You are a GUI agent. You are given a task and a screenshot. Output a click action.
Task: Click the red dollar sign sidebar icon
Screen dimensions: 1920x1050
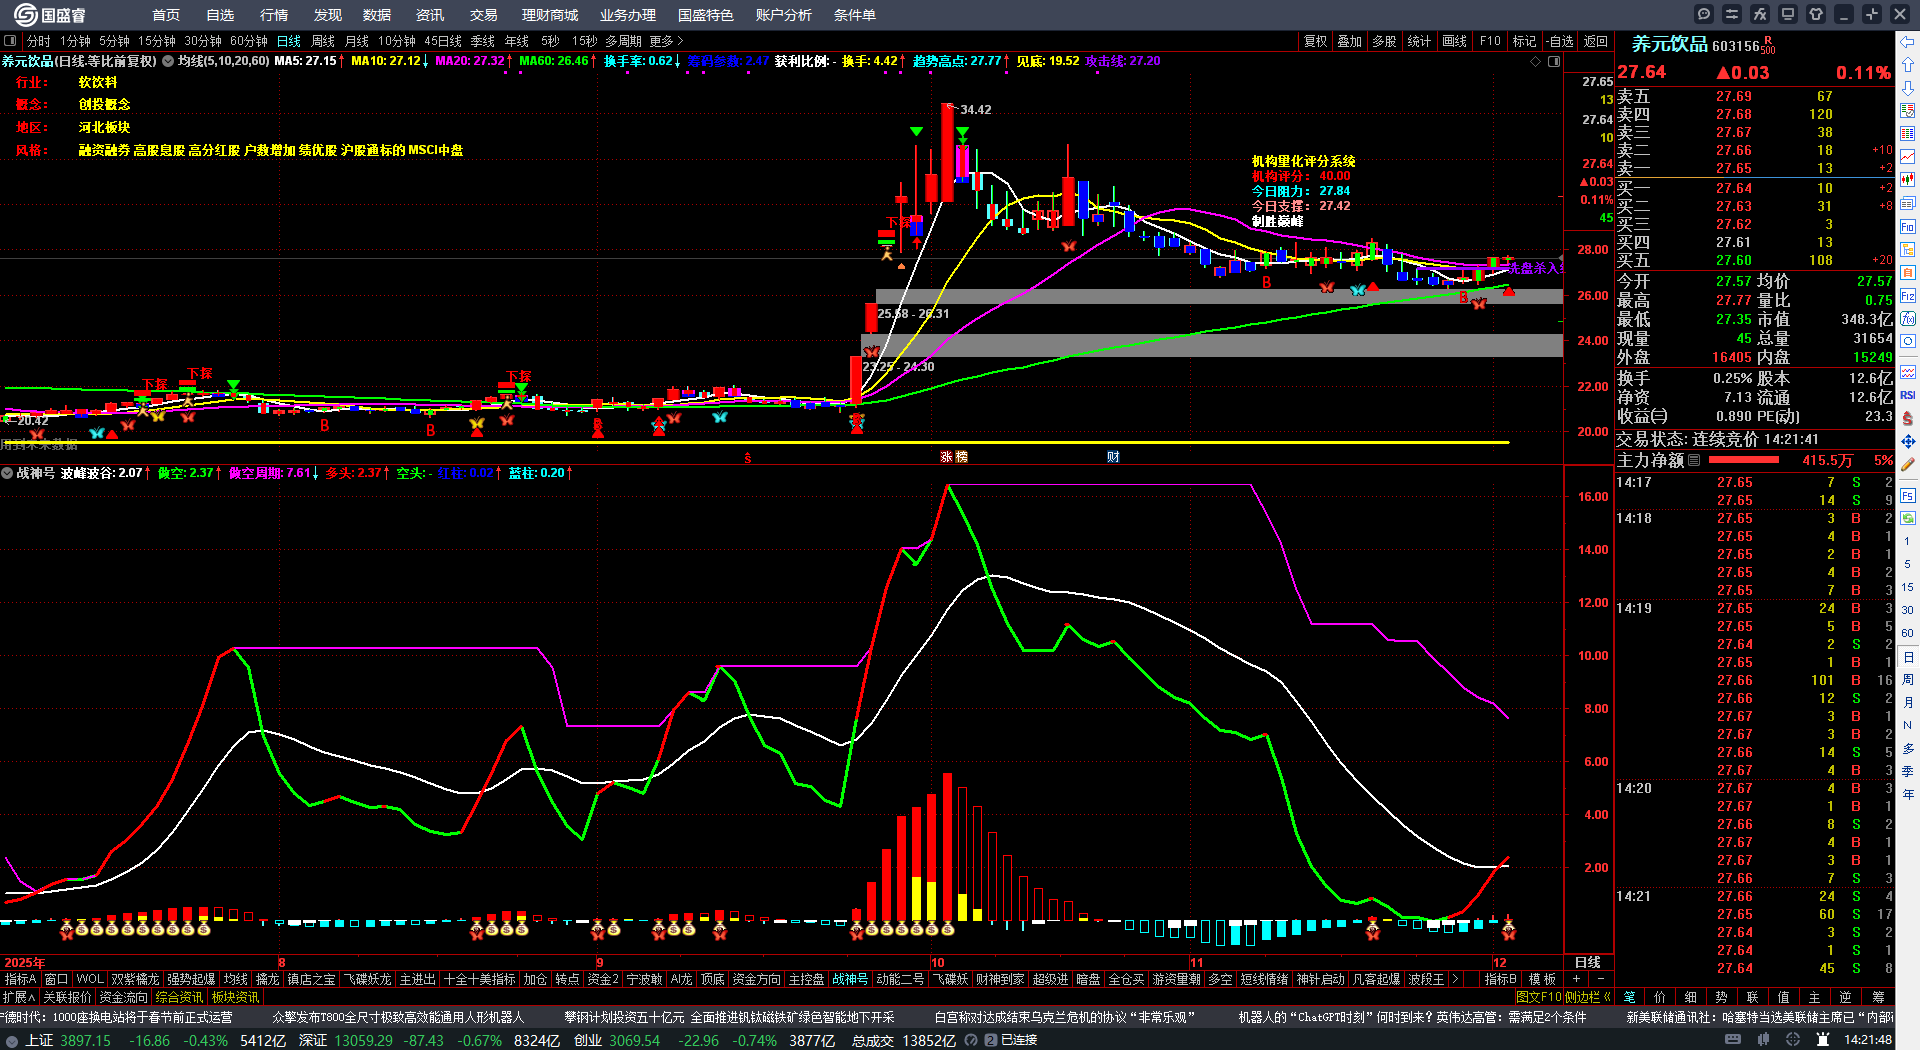click(1908, 418)
